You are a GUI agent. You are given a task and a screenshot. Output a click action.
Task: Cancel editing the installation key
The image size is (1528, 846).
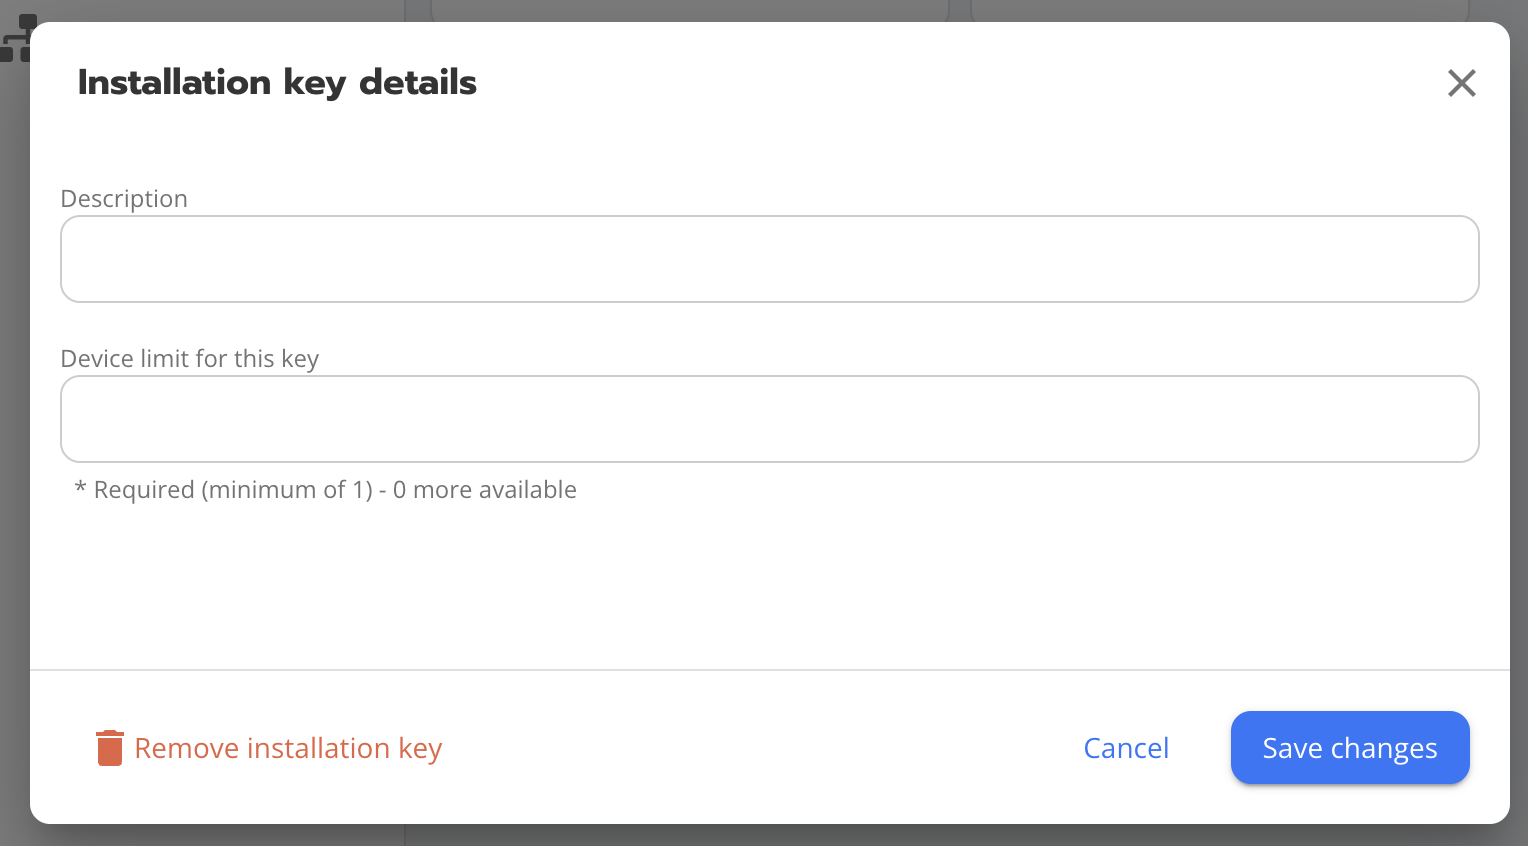[1126, 748]
